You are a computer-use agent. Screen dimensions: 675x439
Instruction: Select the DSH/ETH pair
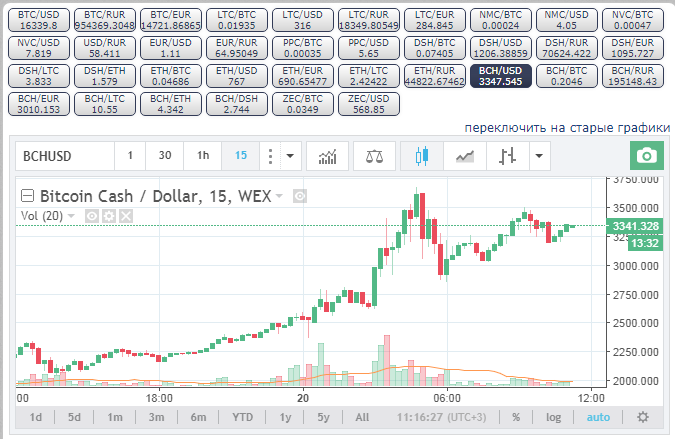[x=105, y=76]
